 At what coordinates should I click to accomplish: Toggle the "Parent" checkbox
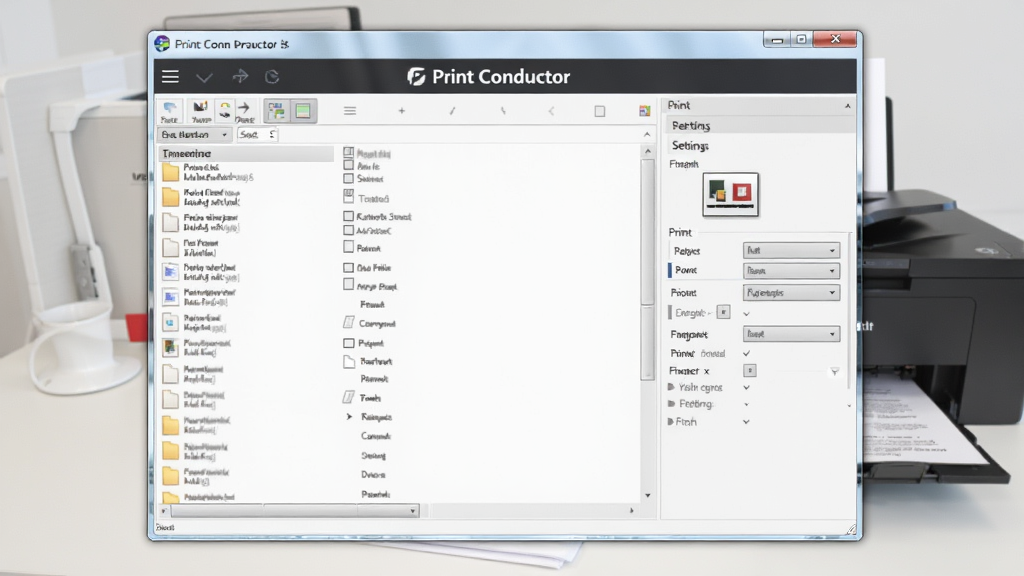(x=349, y=247)
